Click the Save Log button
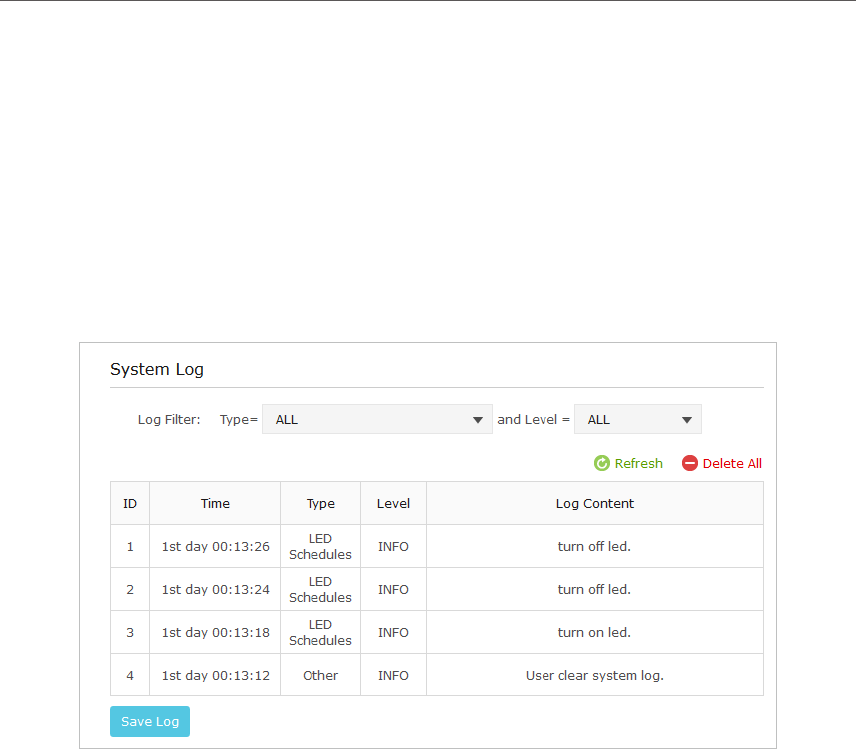Viewport: 856px width, 749px height. pos(150,722)
